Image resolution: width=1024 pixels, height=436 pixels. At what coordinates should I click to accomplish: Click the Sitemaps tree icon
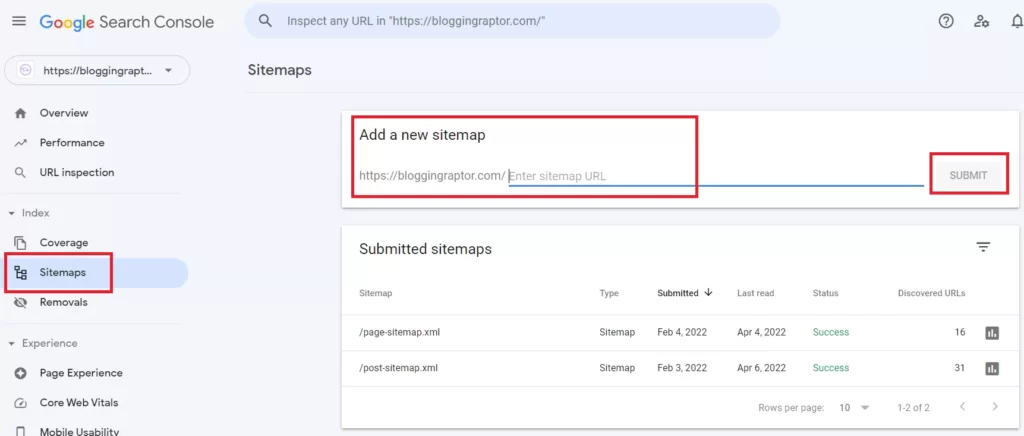[21, 273]
